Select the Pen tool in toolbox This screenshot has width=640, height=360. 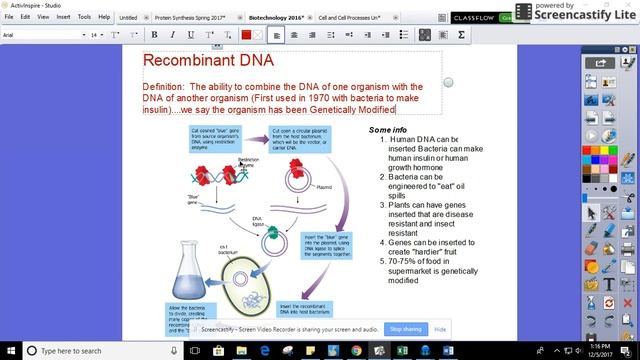click(591, 231)
